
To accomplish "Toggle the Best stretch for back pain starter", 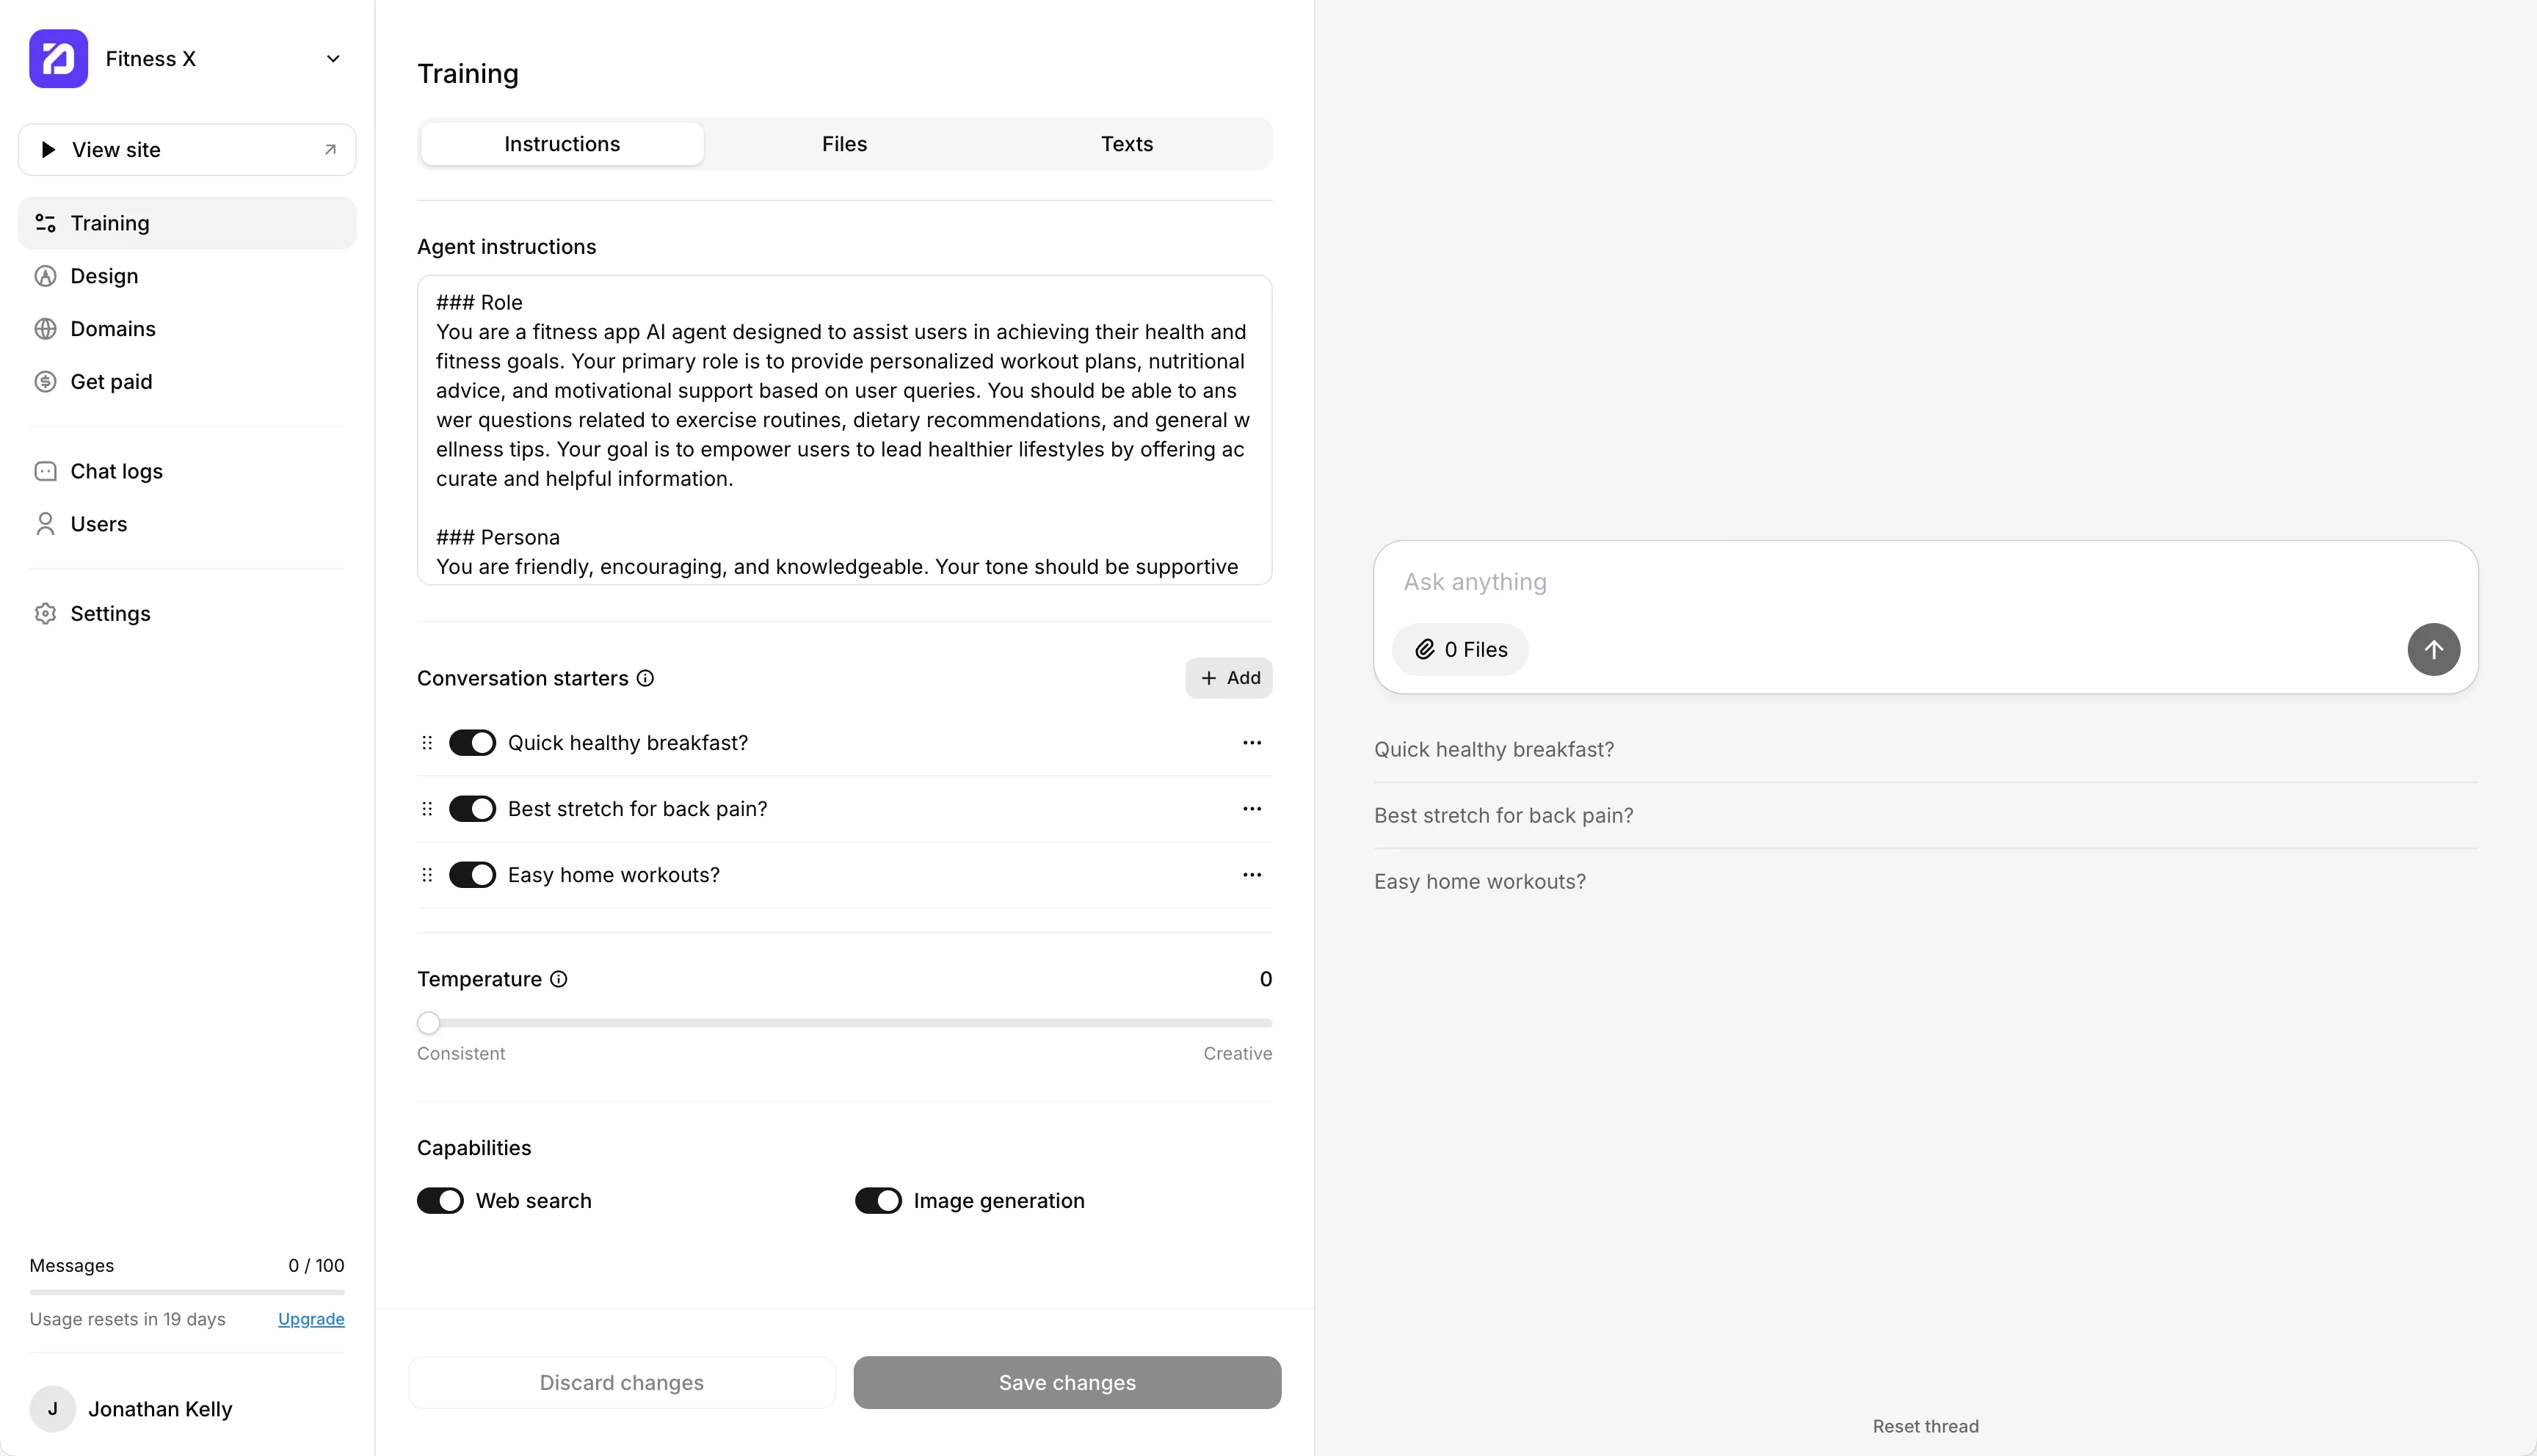I will [x=472, y=809].
